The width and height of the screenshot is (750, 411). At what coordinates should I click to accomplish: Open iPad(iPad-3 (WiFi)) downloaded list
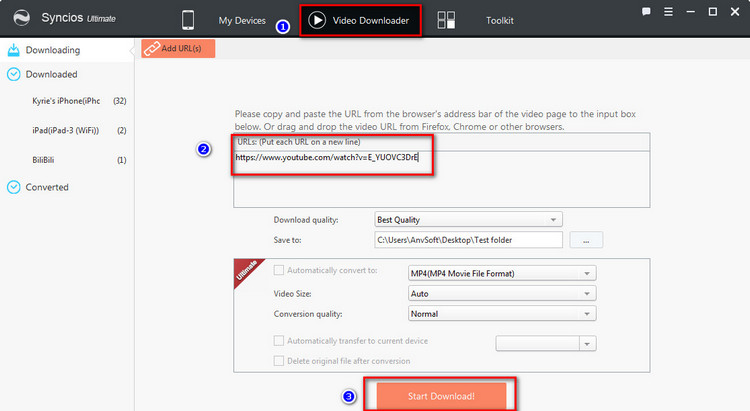tap(67, 130)
